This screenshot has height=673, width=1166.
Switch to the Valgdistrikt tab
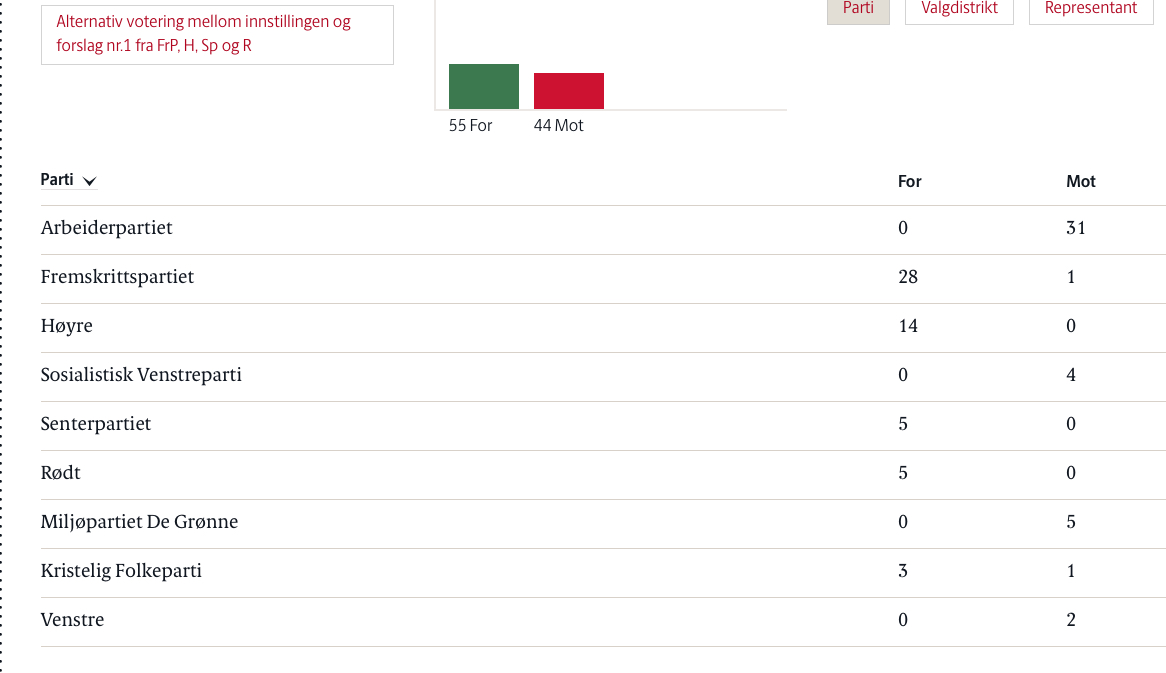coord(959,9)
